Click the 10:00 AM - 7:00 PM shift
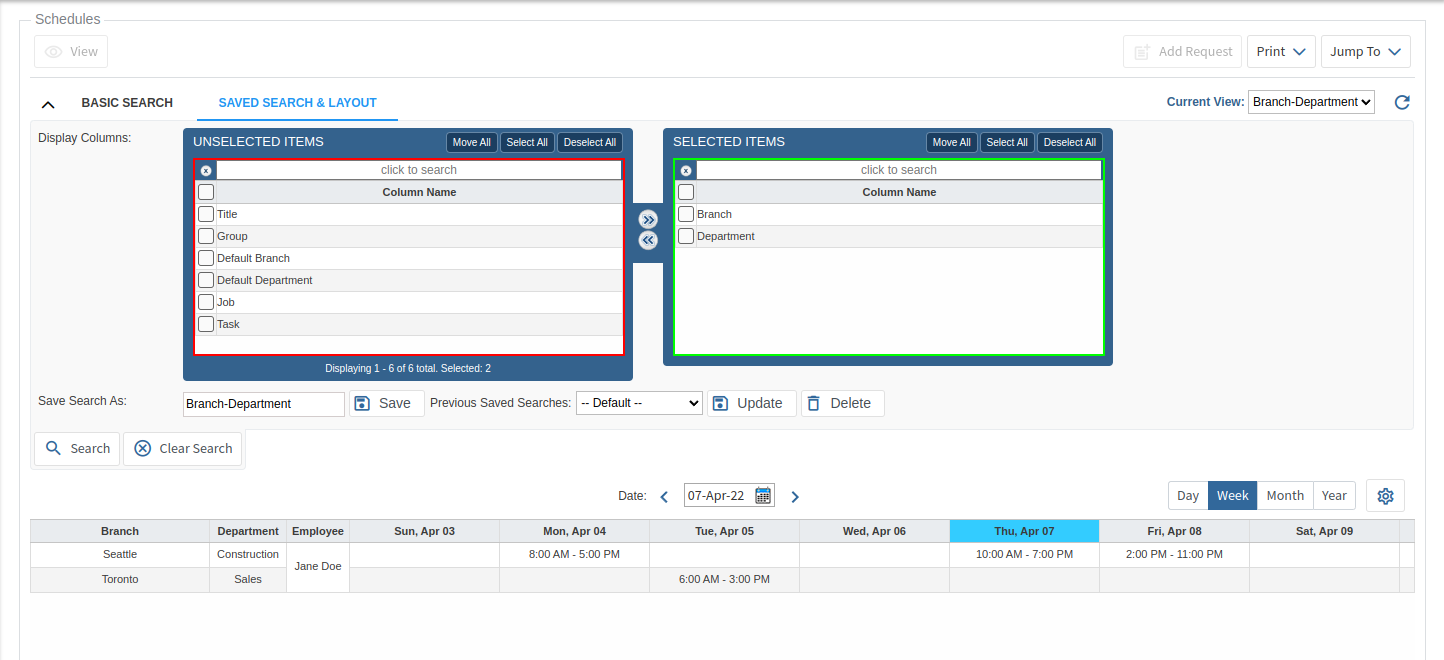The height and width of the screenshot is (660, 1444). point(1024,554)
